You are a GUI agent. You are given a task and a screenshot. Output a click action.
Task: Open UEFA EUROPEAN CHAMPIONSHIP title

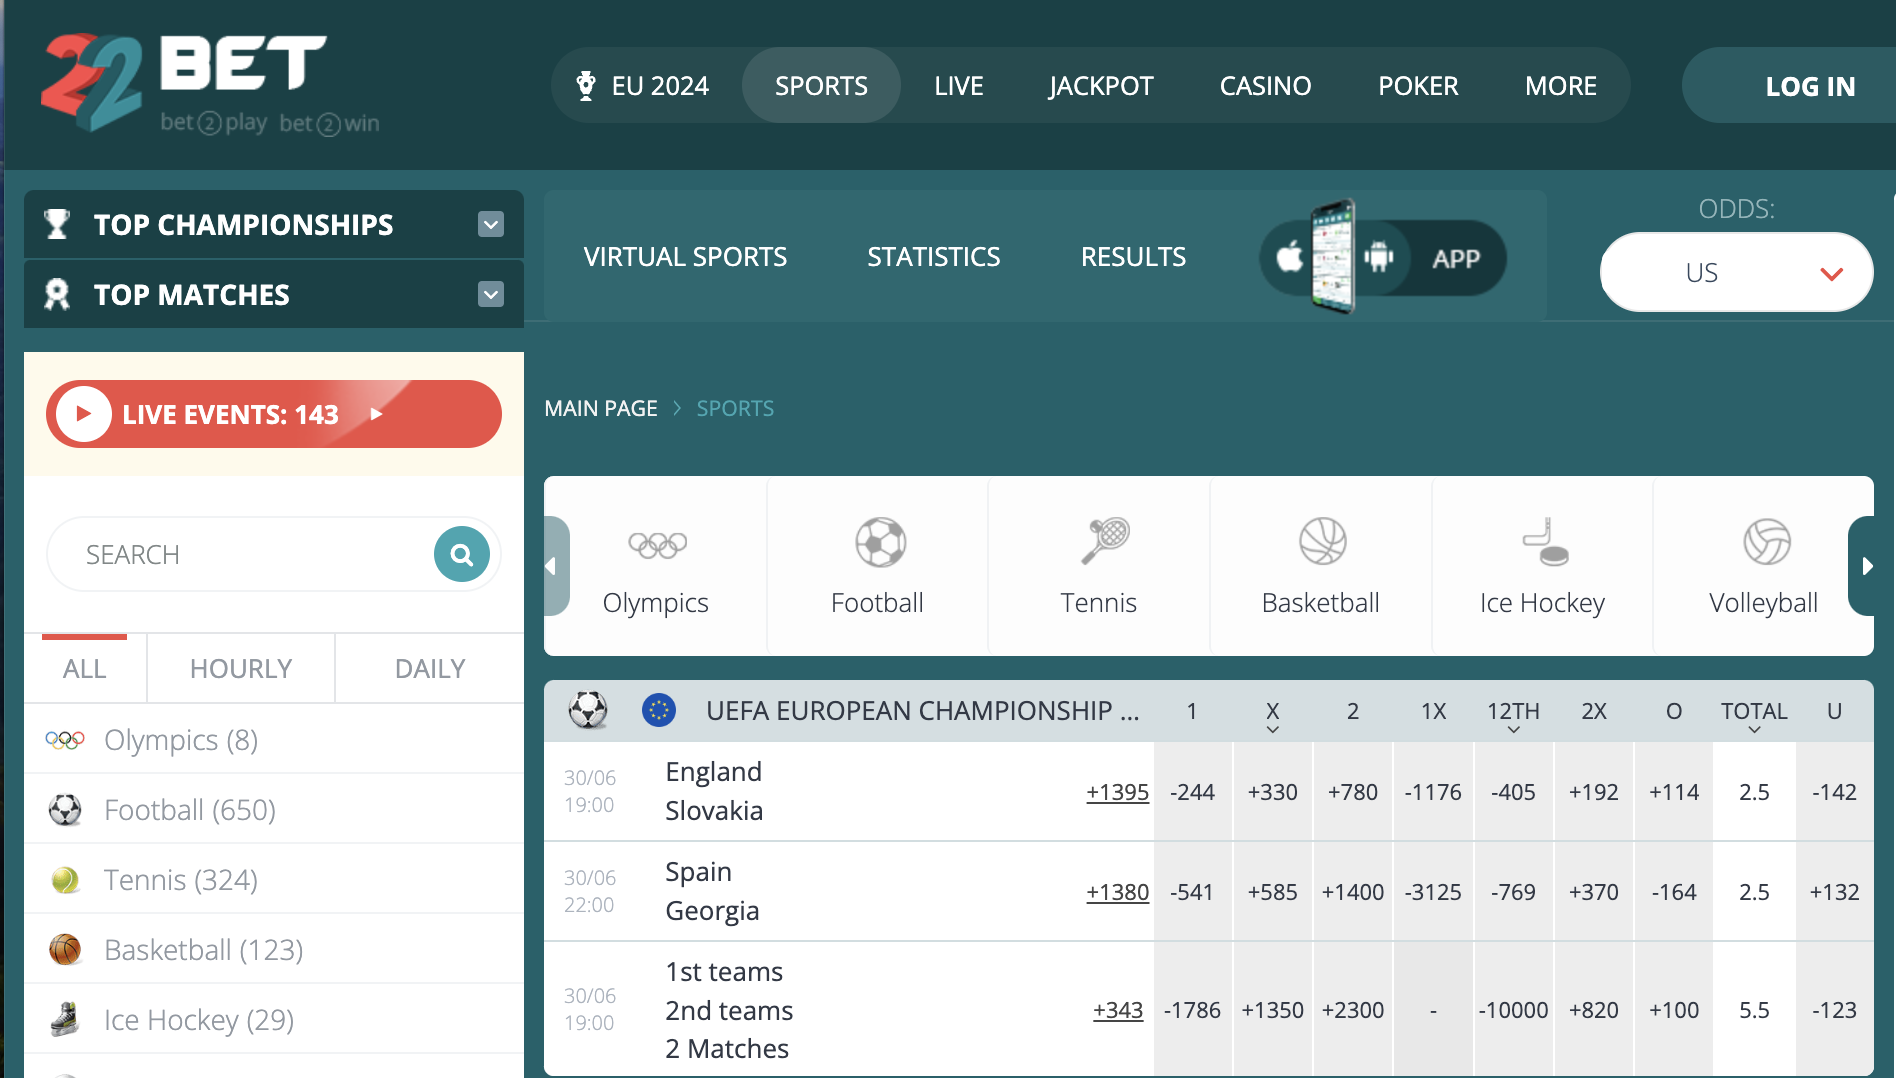pyautogui.click(x=922, y=710)
